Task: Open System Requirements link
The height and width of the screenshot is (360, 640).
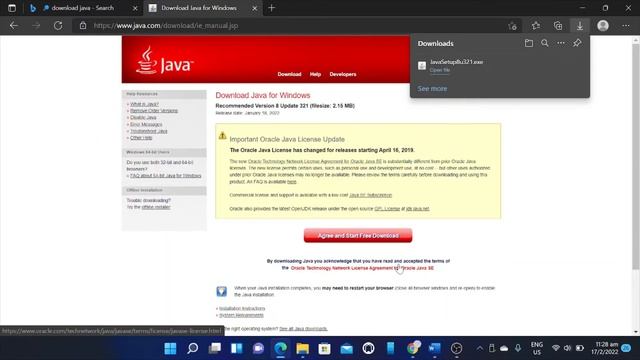Action: [x=241, y=315]
